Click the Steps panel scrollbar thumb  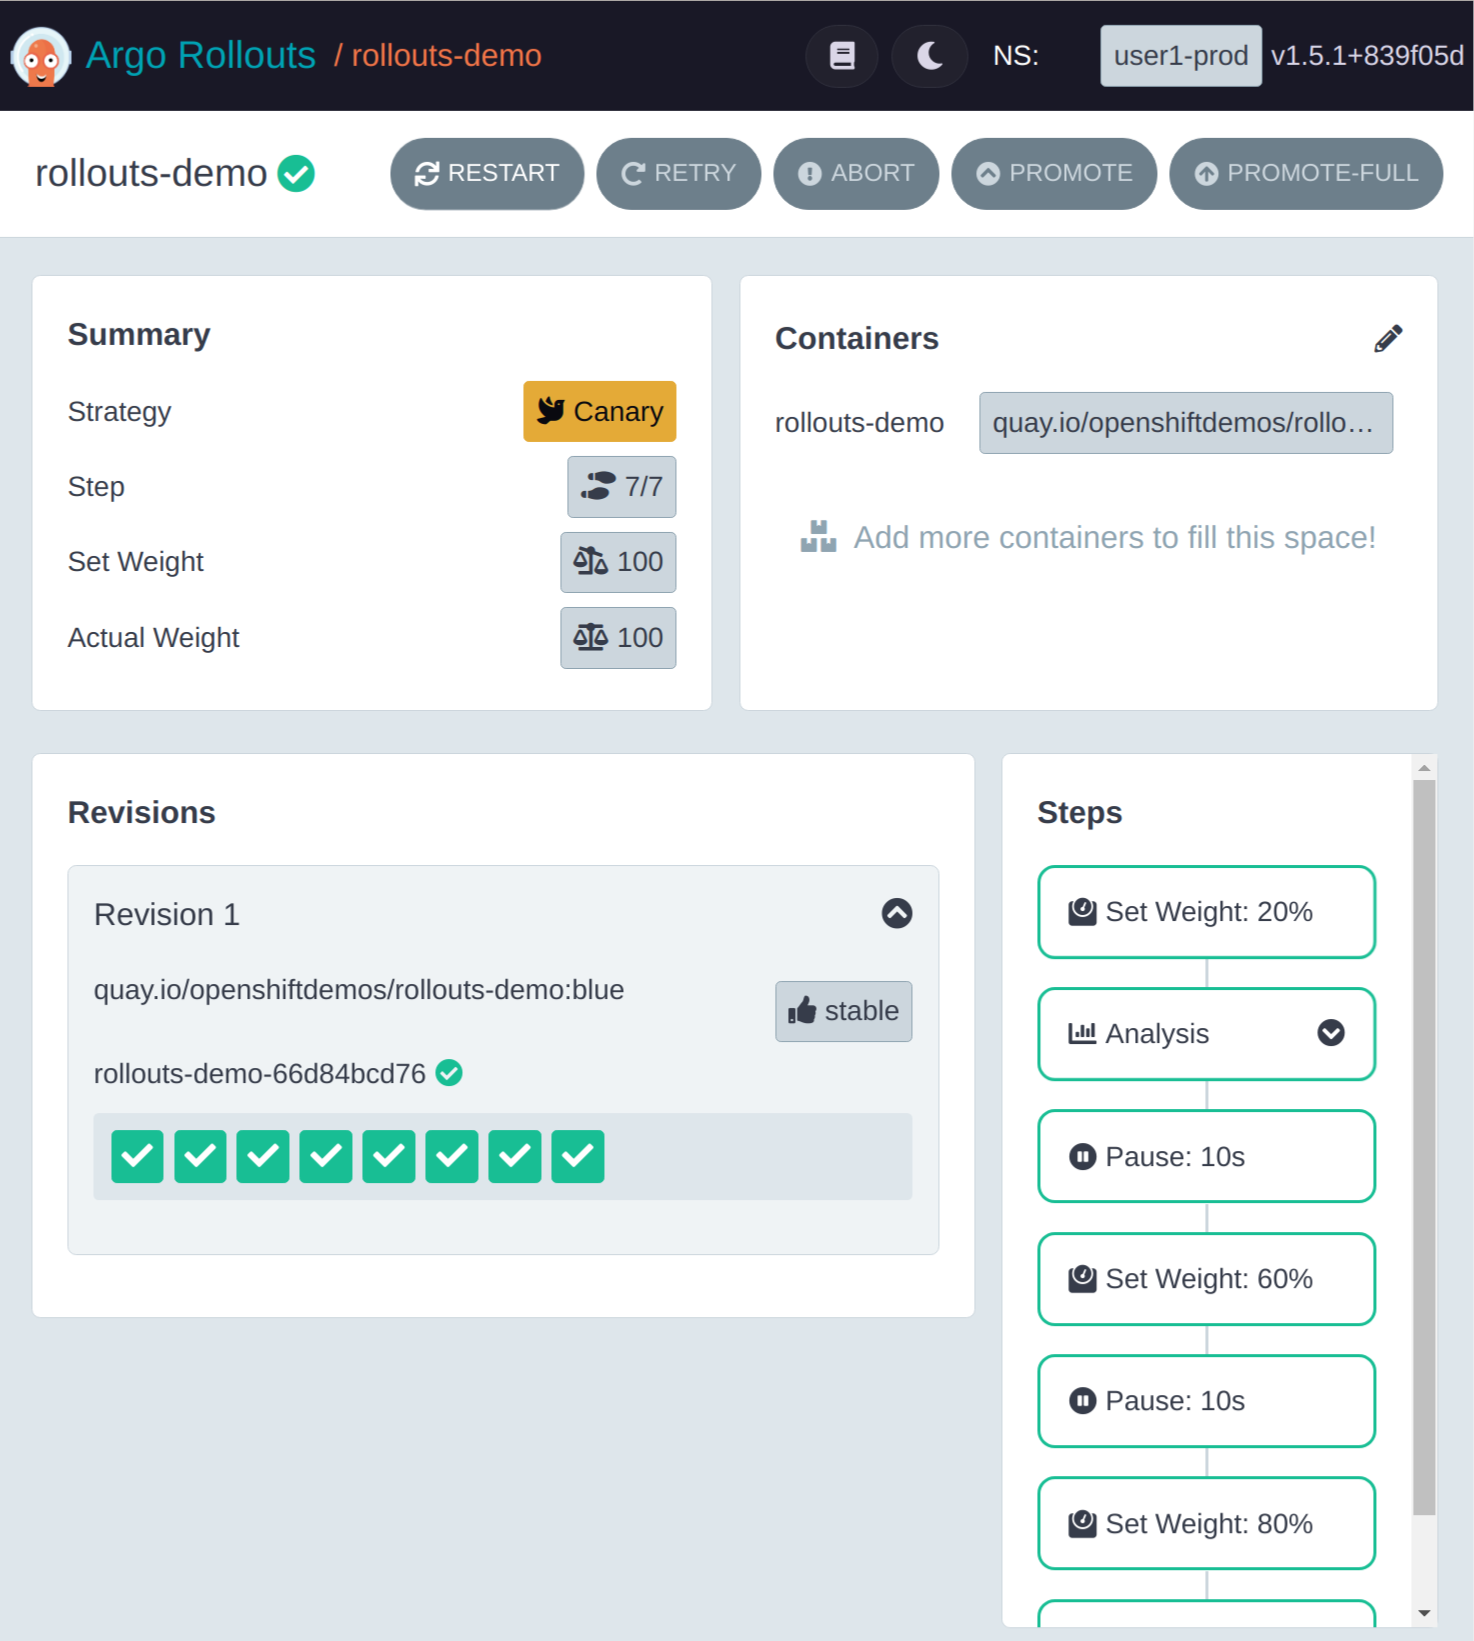pyautogui.click(x=1424, y=1148)
